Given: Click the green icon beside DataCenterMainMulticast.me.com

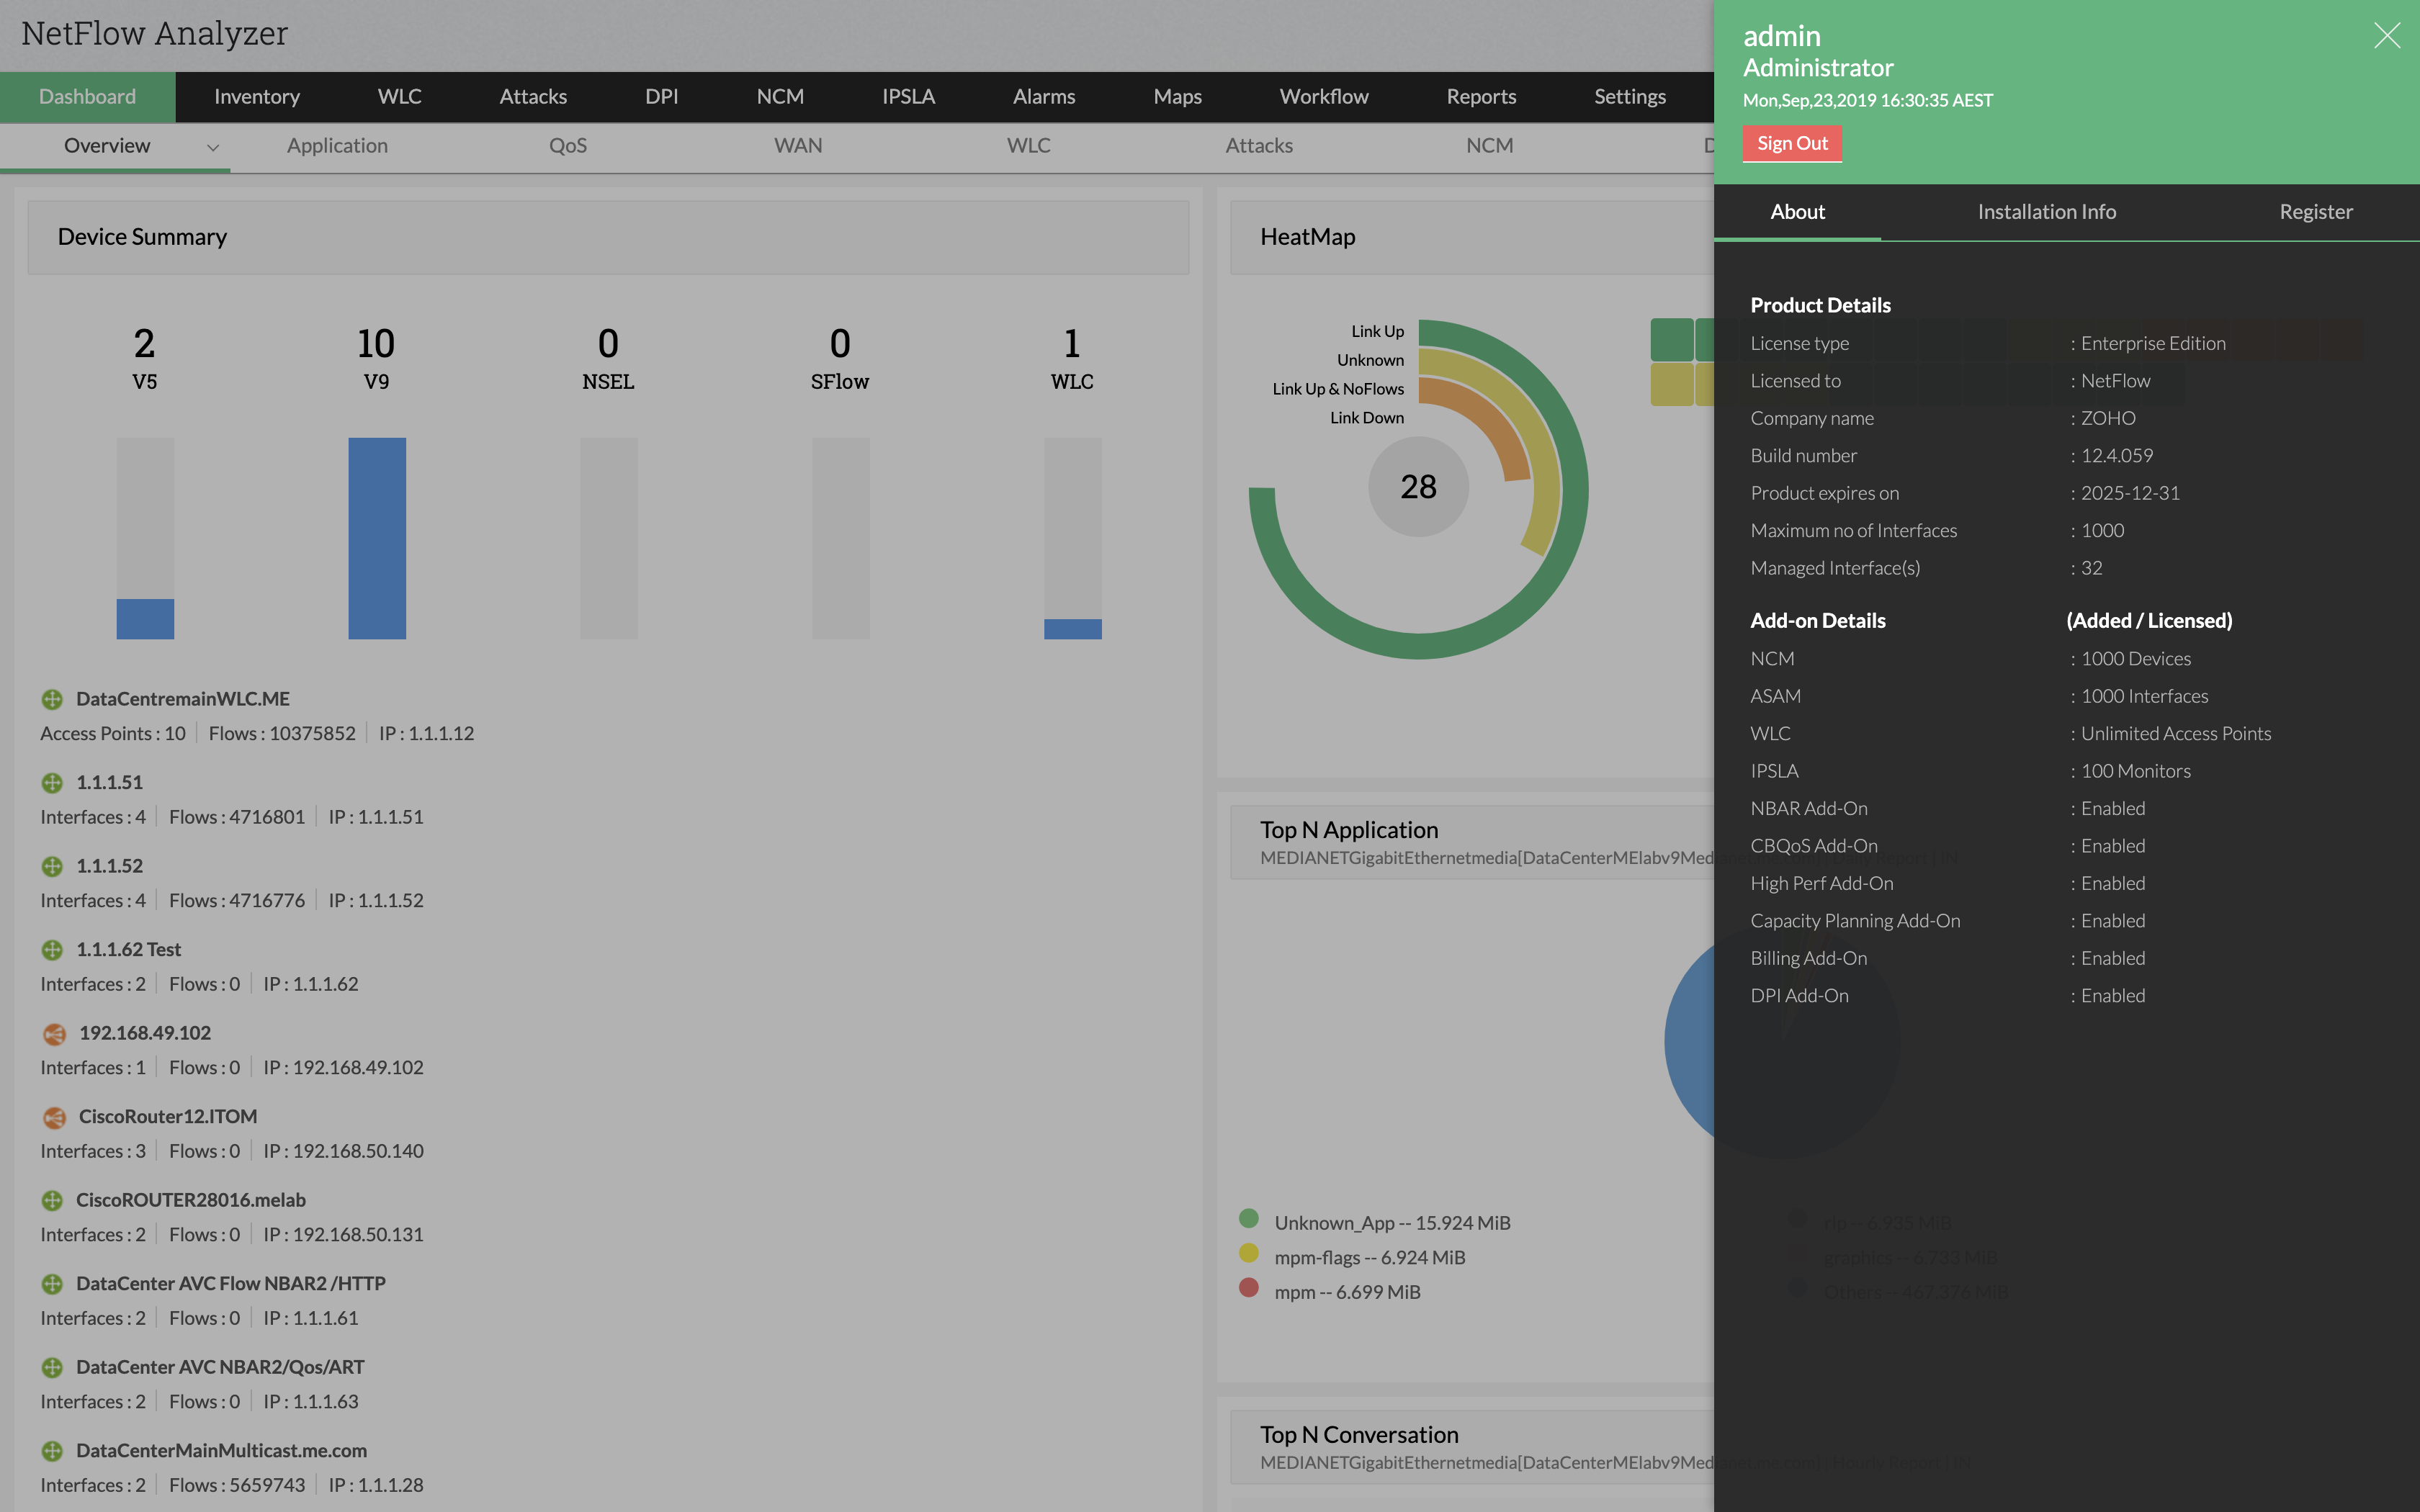Looking at the screenshot, I should tap(53, 1451).
